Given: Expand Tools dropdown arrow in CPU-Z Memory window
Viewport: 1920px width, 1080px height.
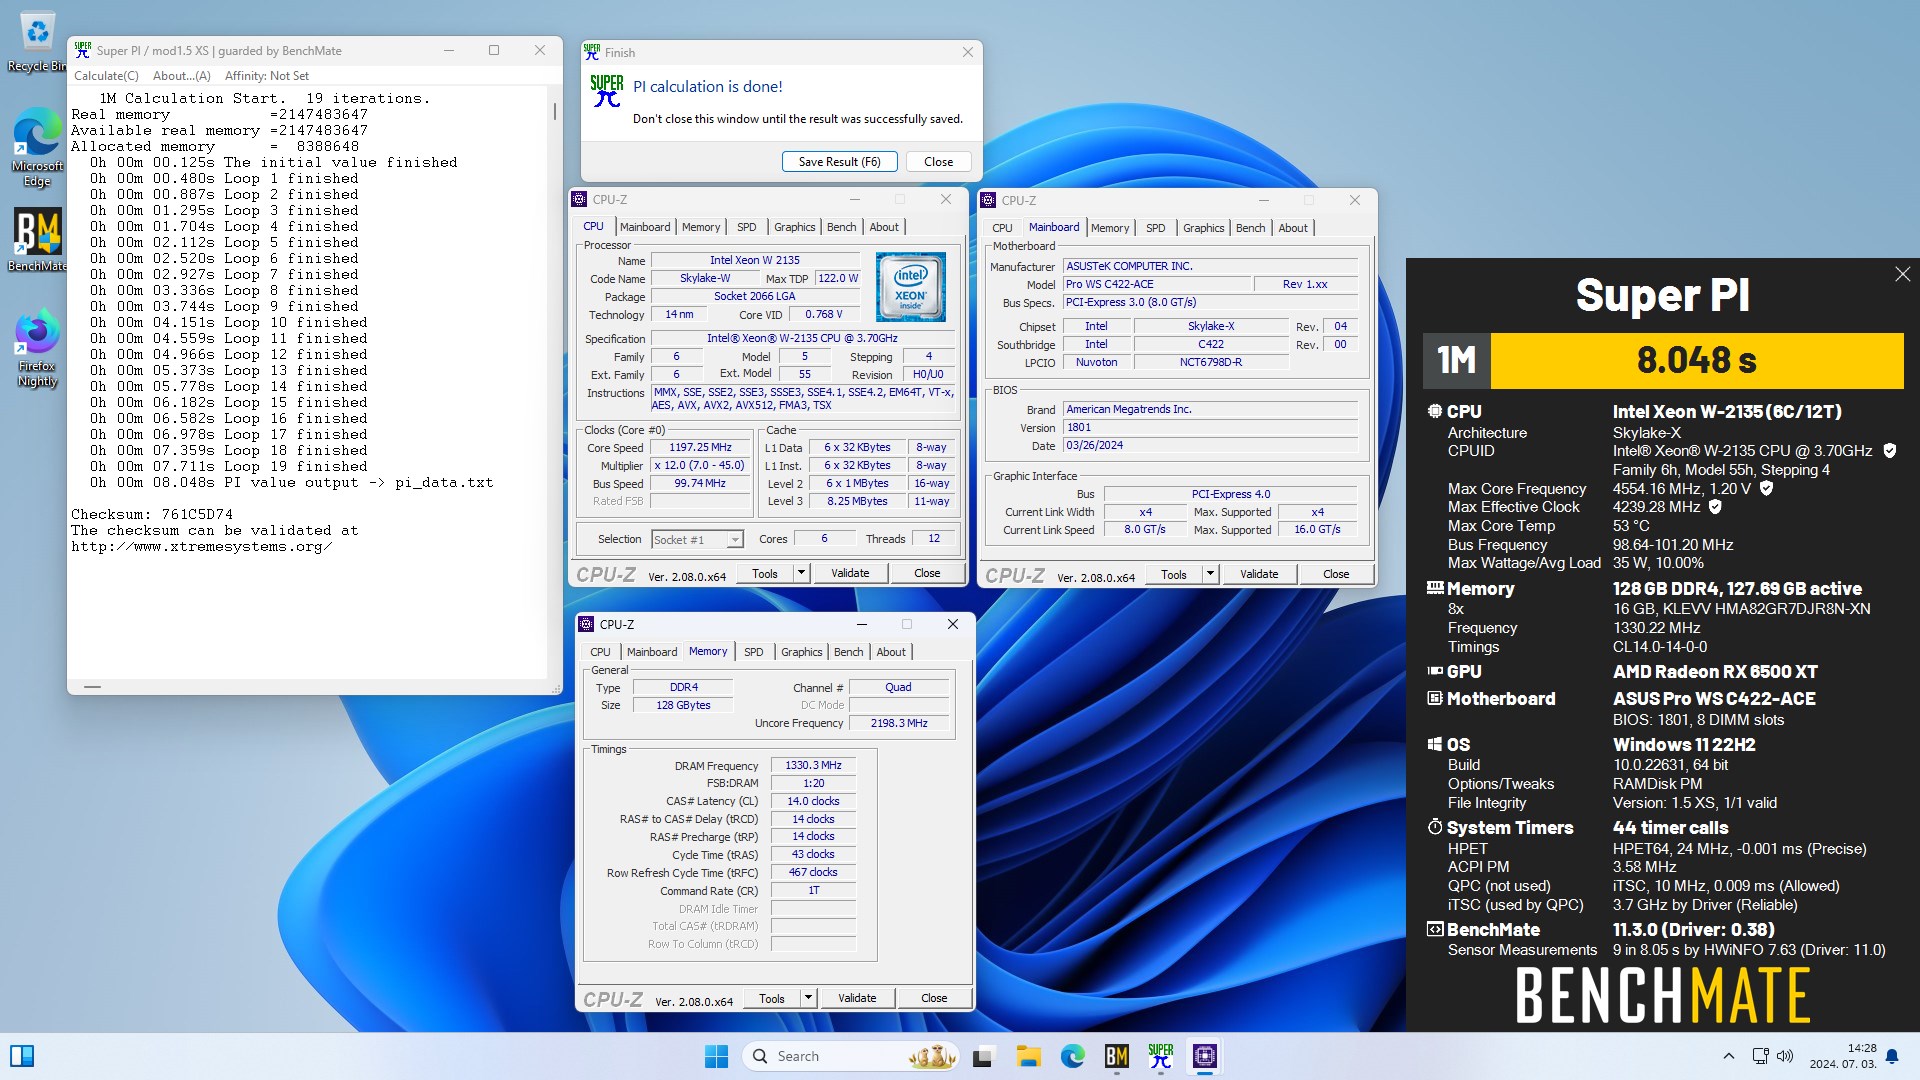Looking at the screenshot, I should click(808, 998).
